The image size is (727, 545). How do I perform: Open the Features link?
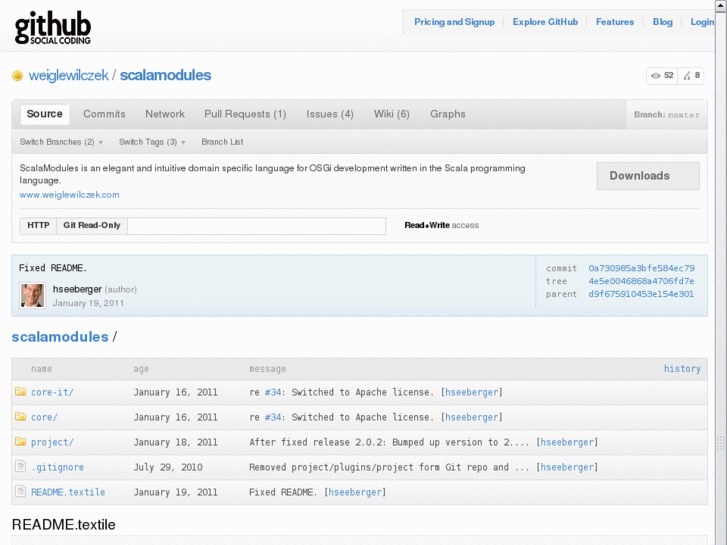pos(615,22)
